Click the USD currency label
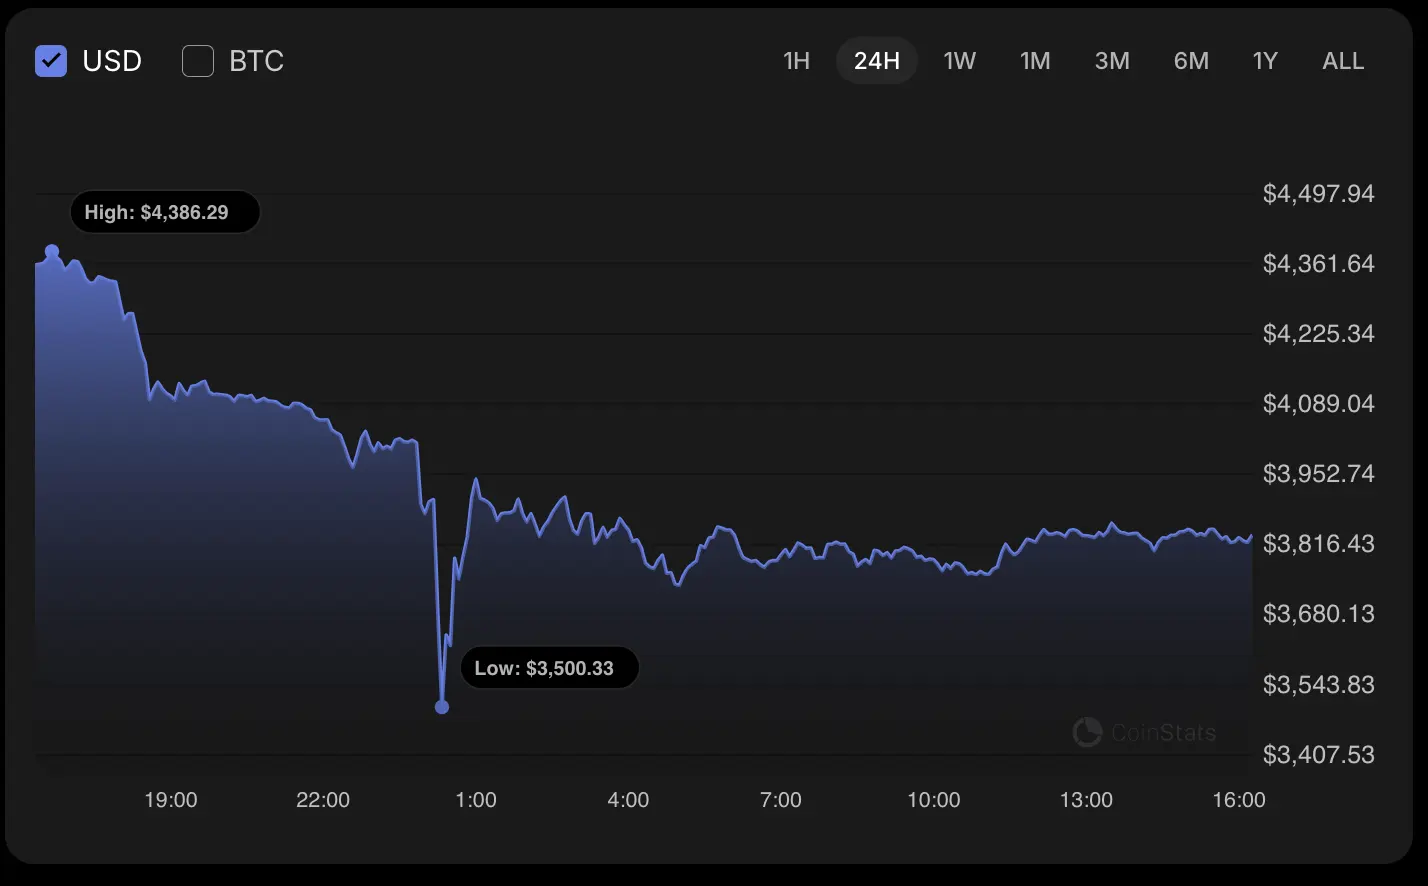1428x886 pixels. [x=112, y=61]
